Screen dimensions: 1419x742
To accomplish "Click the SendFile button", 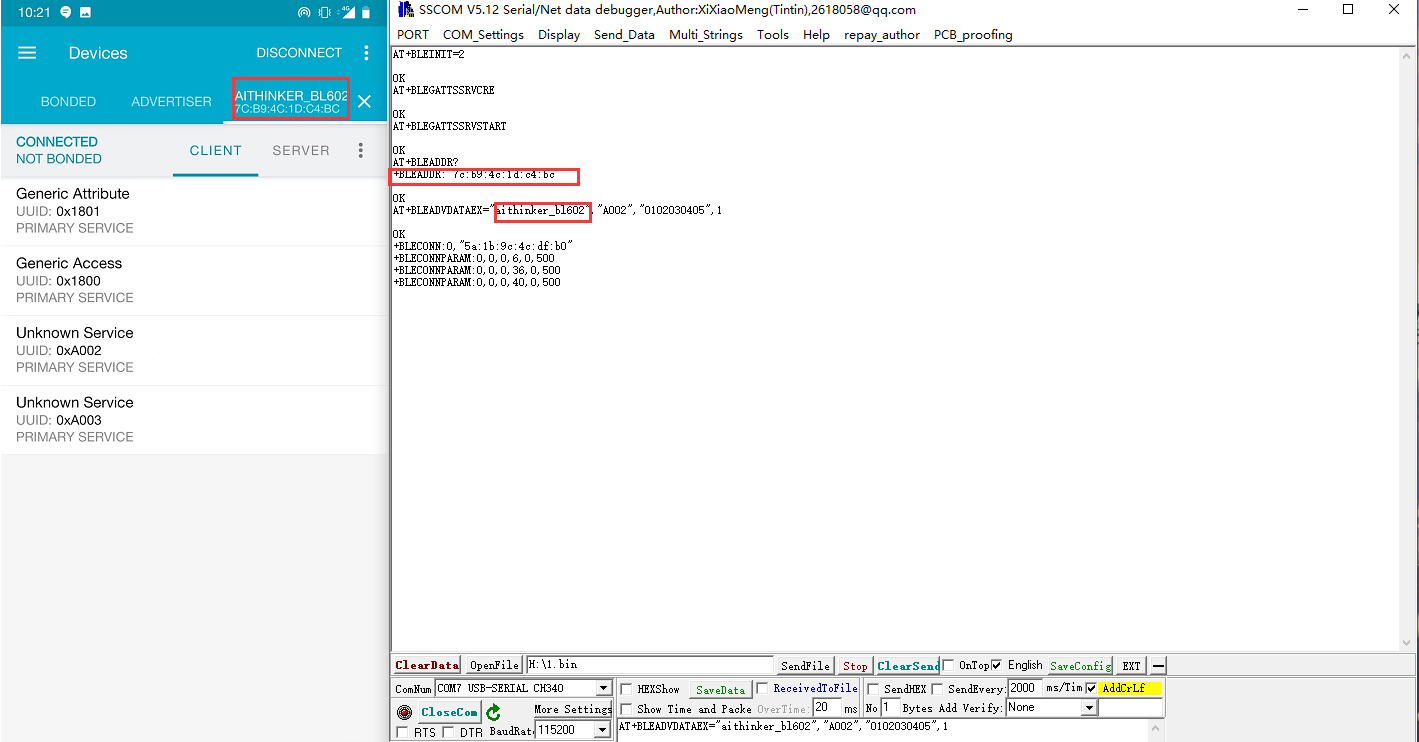I will coord(806,665).
